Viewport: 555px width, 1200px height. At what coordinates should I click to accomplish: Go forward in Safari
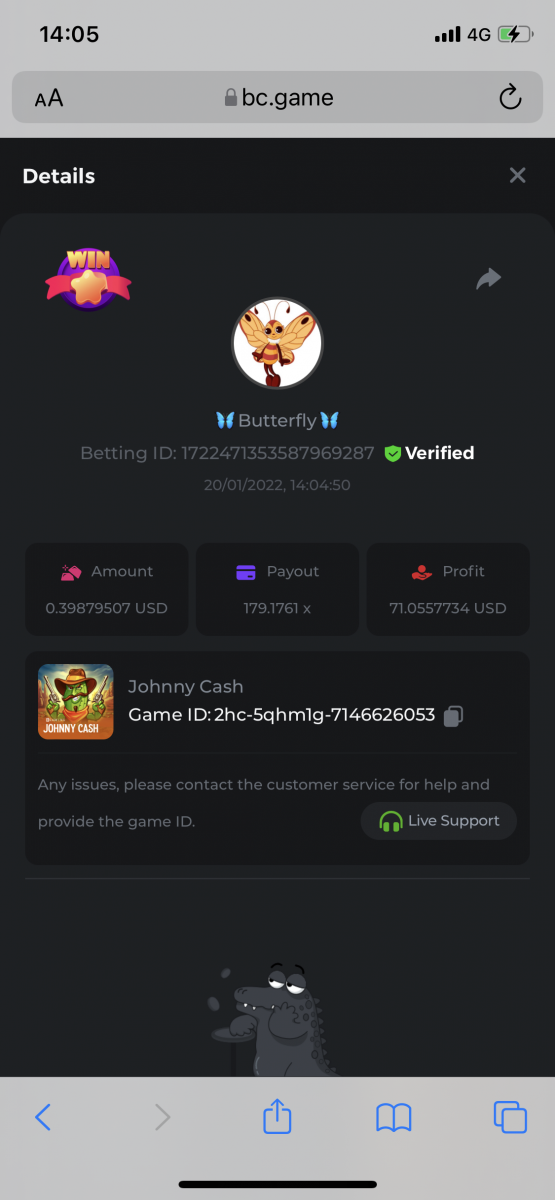pos(162,1117)
